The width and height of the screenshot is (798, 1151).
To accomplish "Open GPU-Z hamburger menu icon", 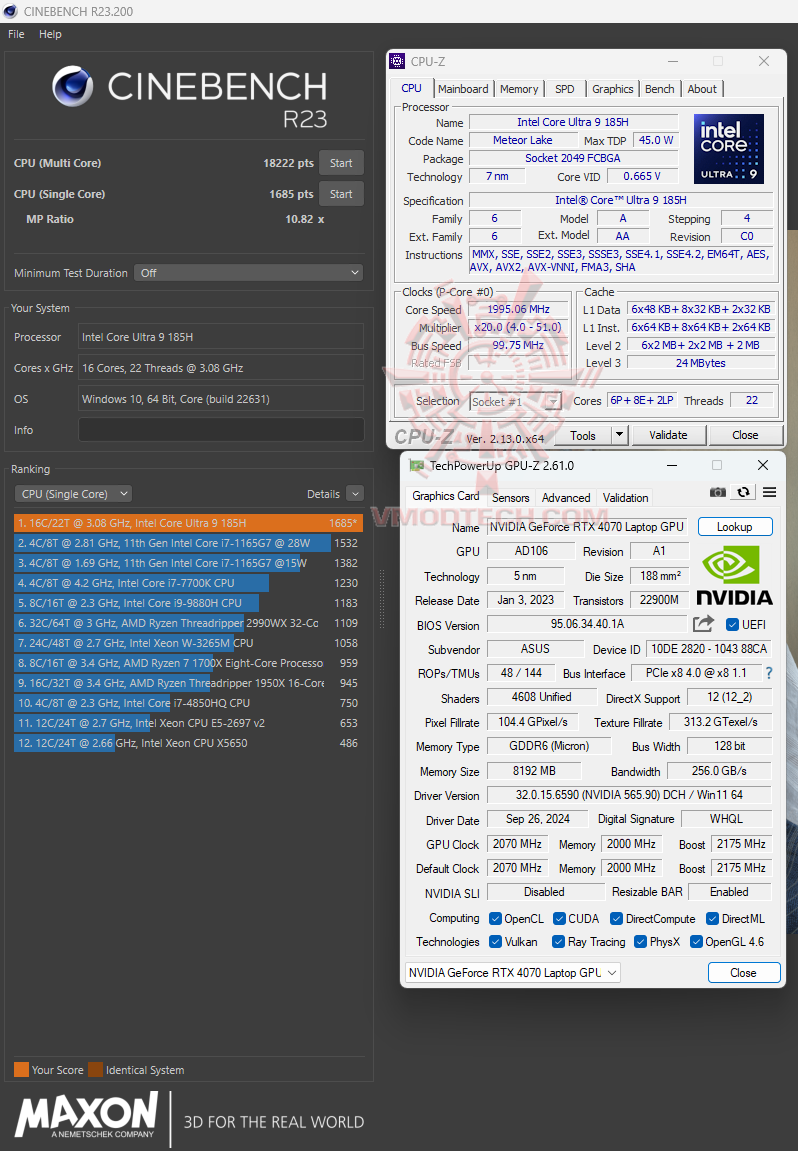I will point(769,493).
